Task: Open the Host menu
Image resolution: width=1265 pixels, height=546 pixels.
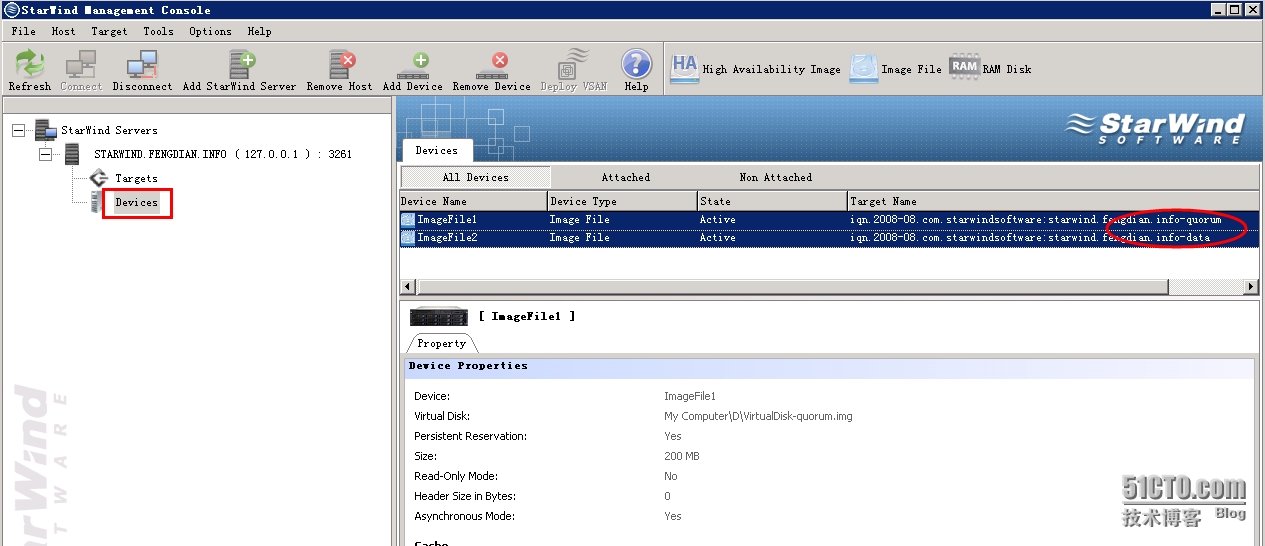Action: (64, 31)
